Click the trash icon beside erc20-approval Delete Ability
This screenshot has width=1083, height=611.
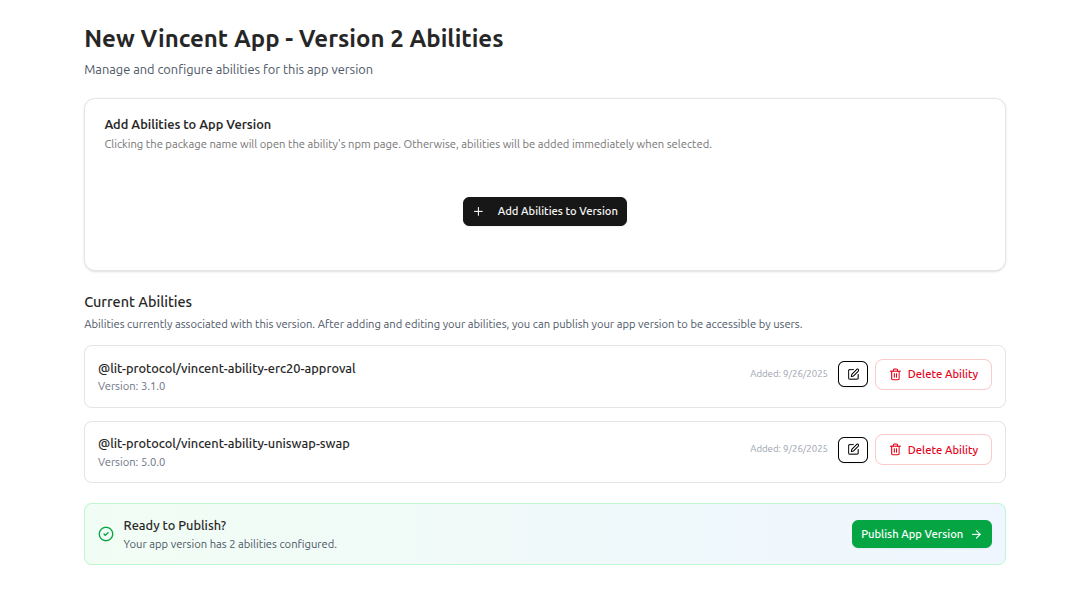pyautogui.click(x=895, y=374)
